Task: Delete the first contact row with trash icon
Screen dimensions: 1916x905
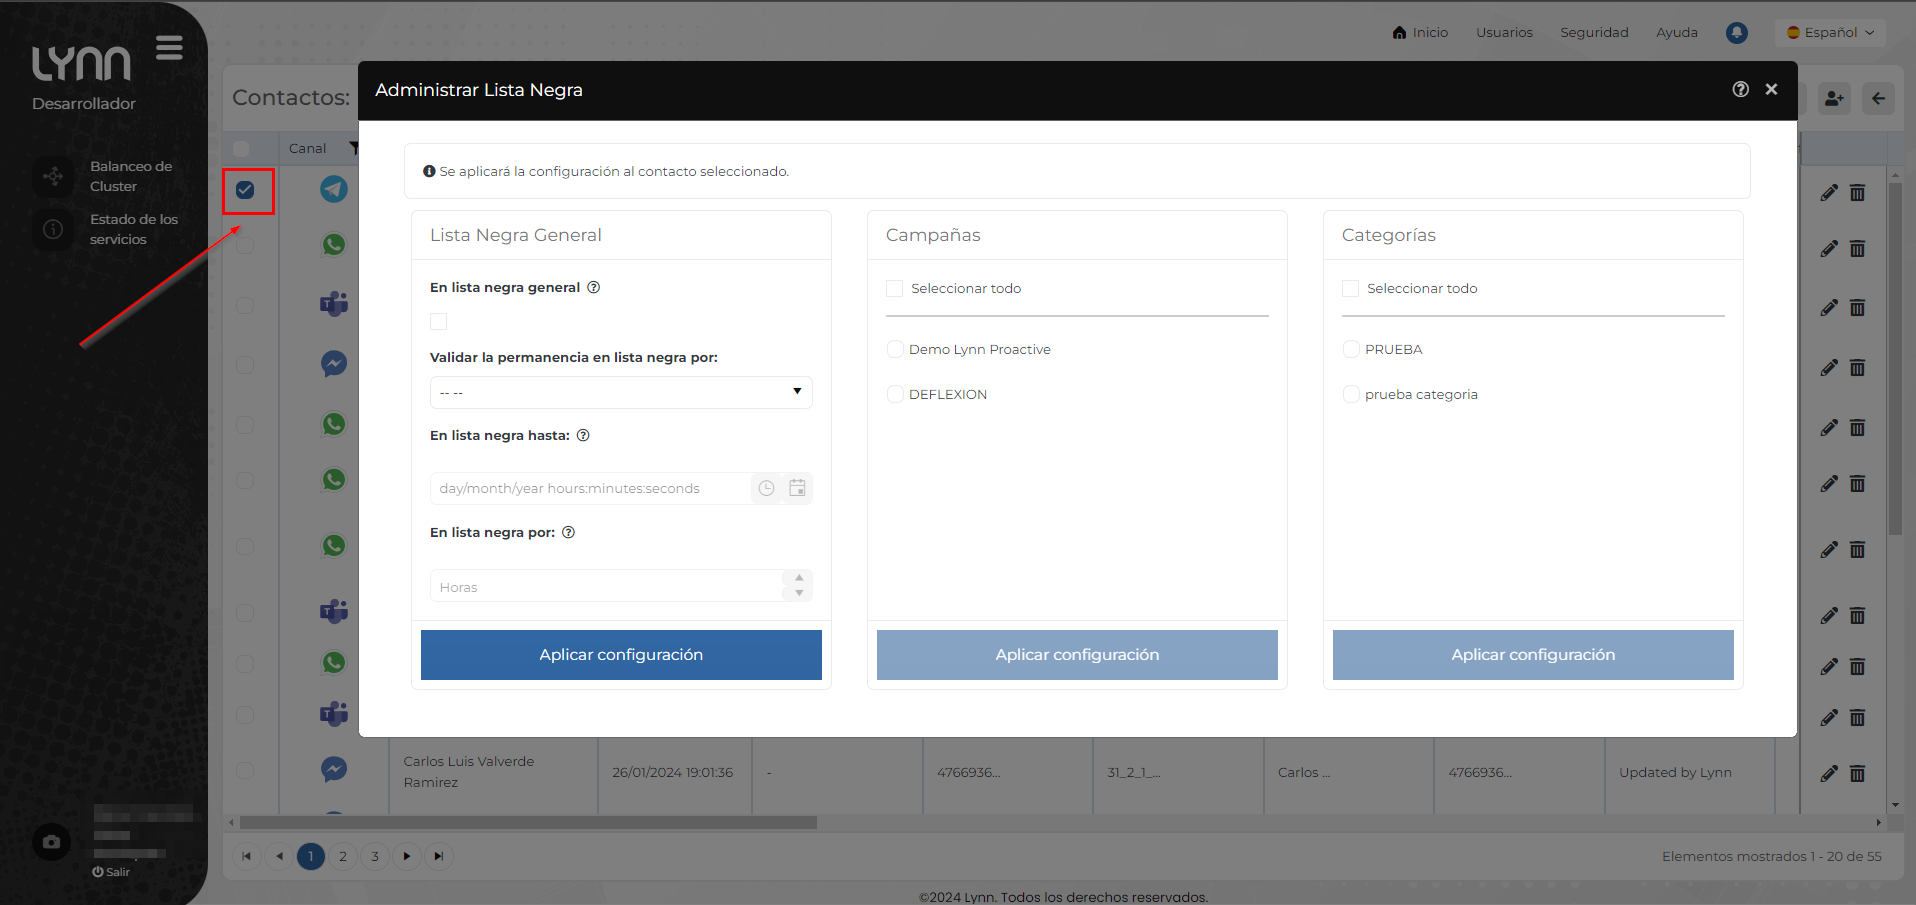Action: (1857, 193)
